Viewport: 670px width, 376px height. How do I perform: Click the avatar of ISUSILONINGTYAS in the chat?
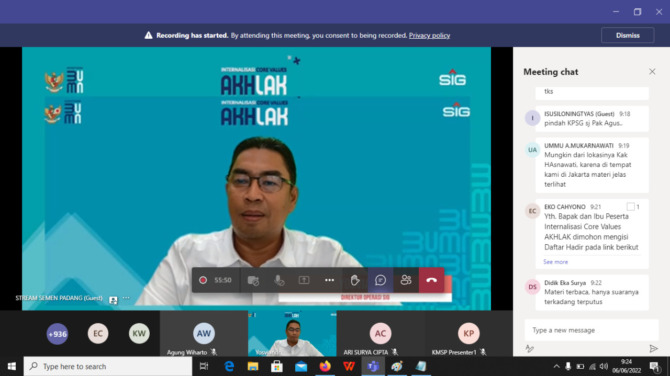click(532, 118)
